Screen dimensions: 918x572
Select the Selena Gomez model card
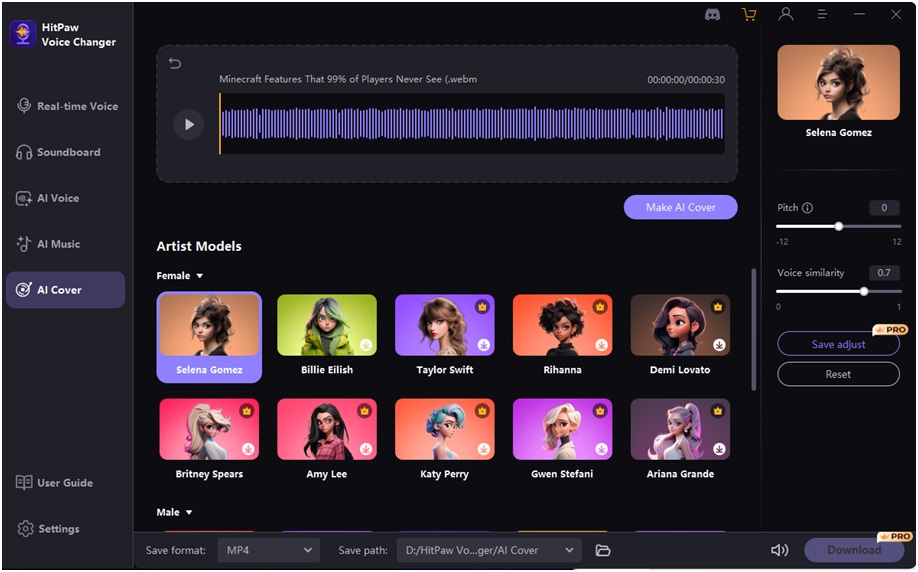(x=209, y=337)
